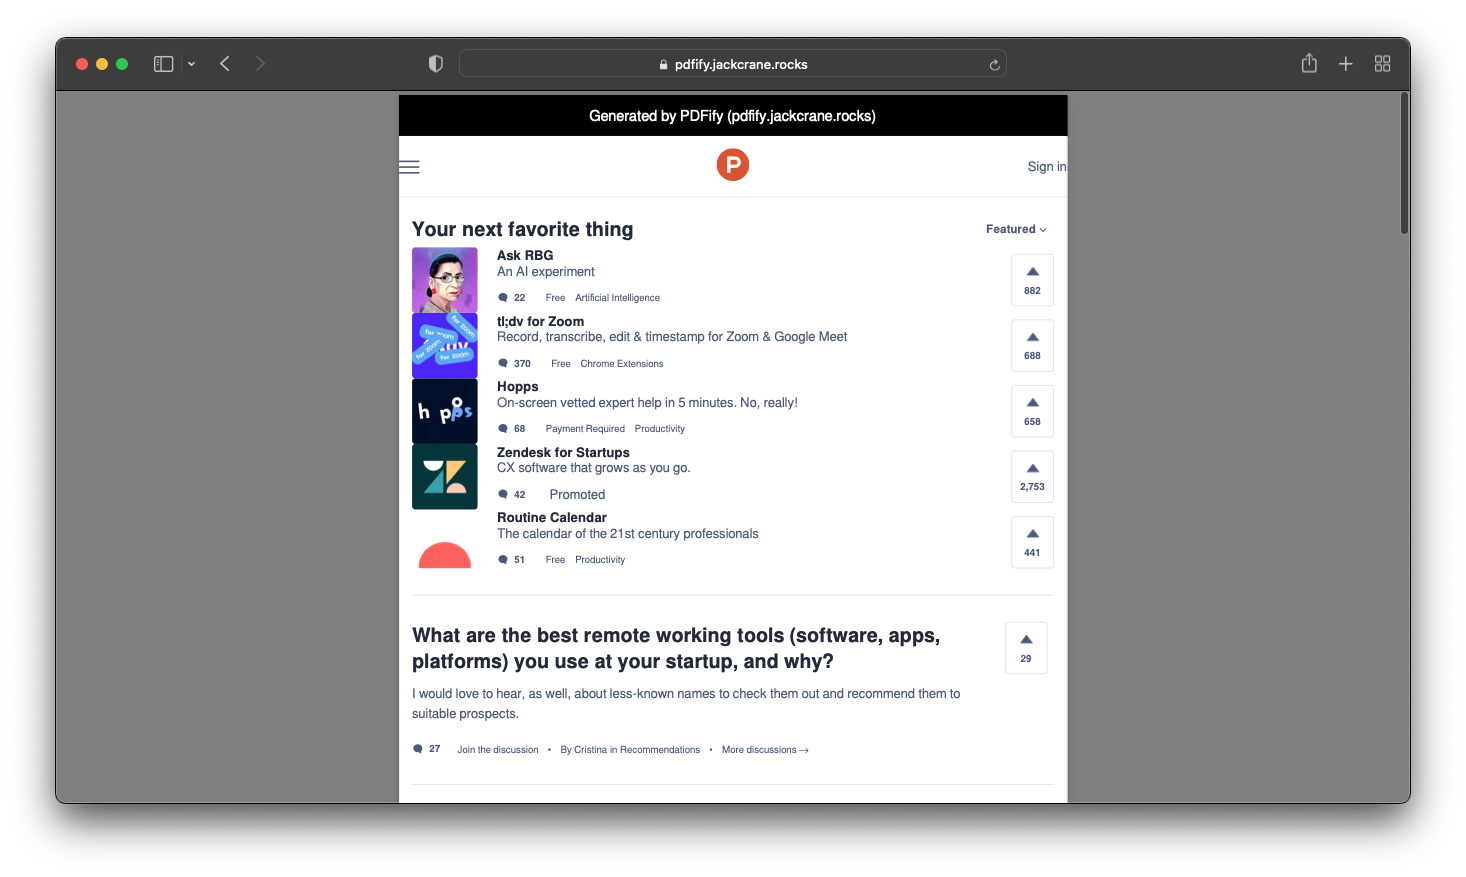Click the address bar pdfify.jackcrane.rocks
The height and width of the screenshot is (877, 1466).
point(733,64)
